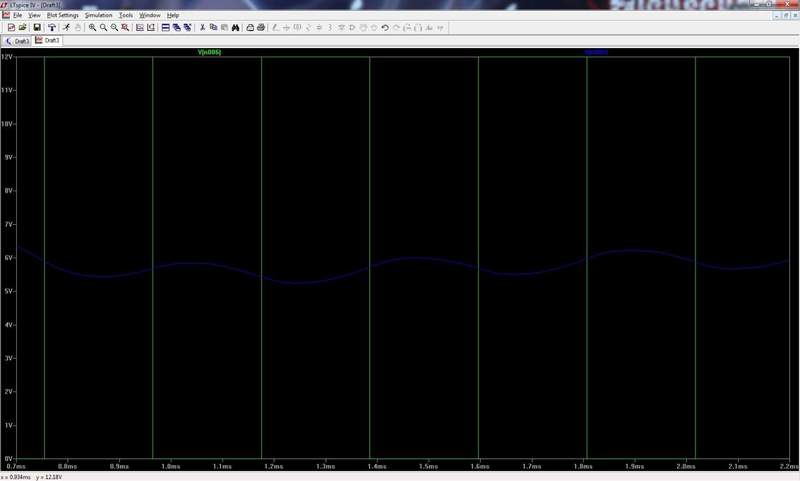Halt the simulation with the hand icon
800x481 pixels.
pyautogui.click(x=78, y=28)
